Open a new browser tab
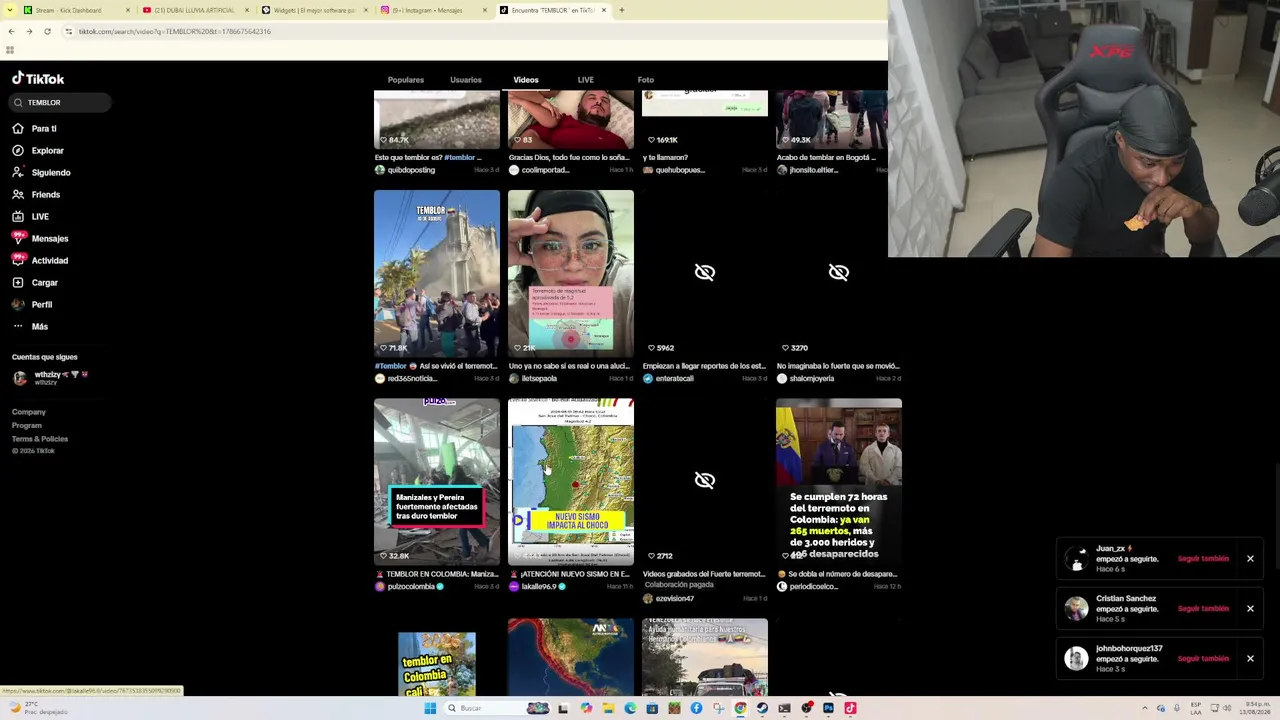 tap(621, 10)
